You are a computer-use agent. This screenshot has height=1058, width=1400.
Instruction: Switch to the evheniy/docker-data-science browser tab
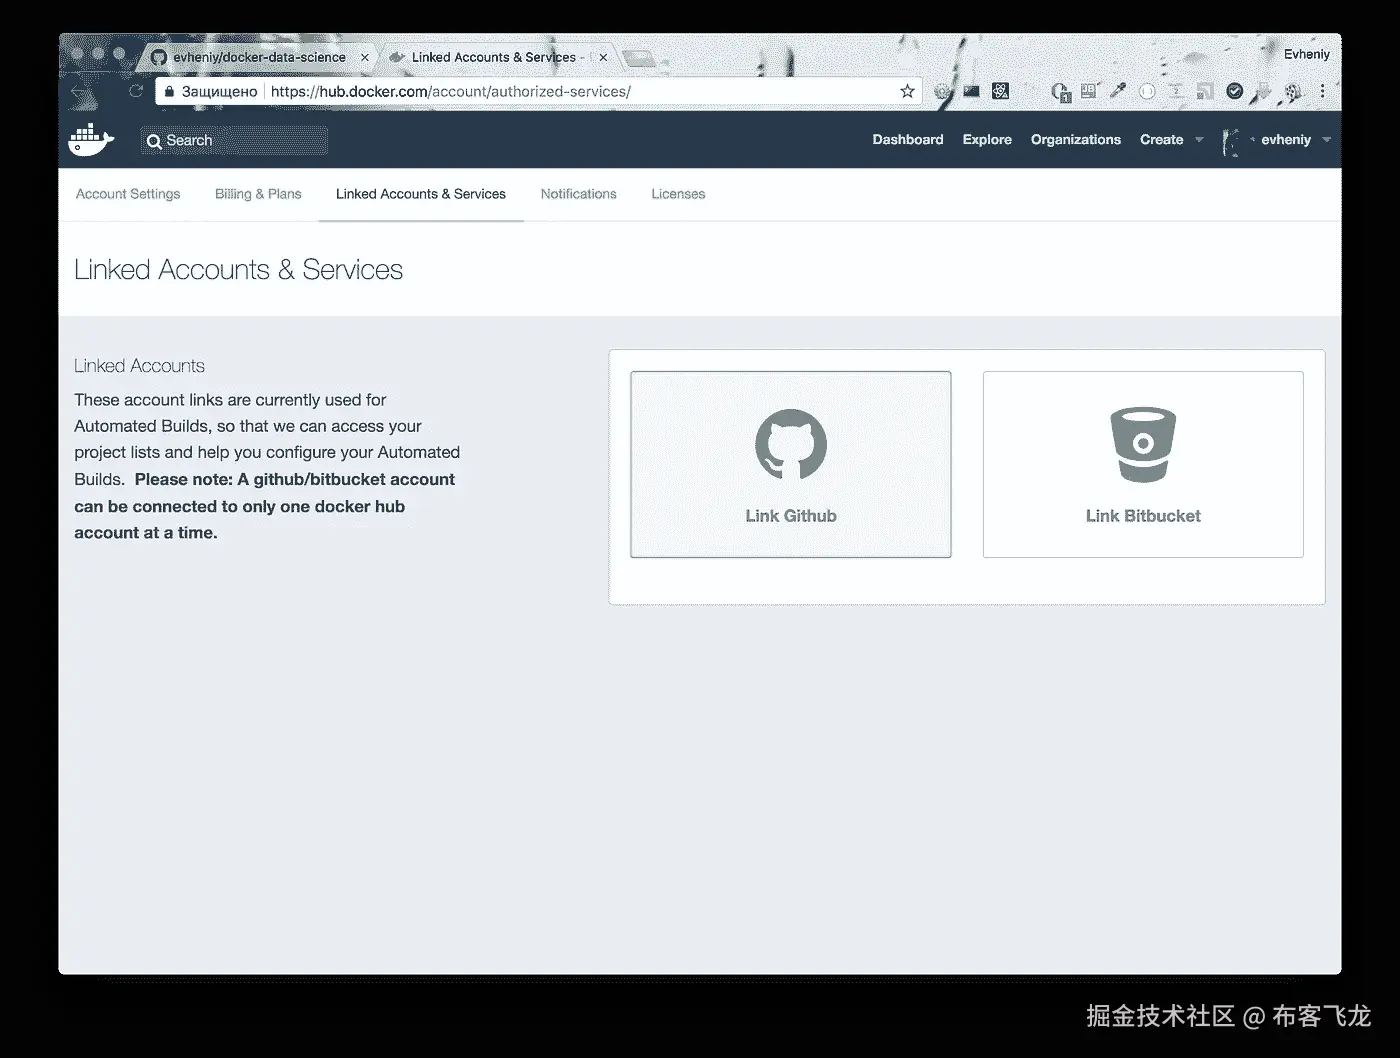(258, 57)
